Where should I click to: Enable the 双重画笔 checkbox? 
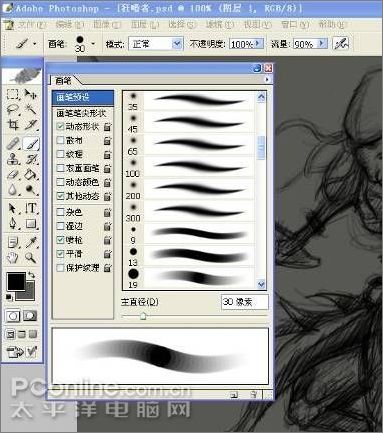point(60,168)
